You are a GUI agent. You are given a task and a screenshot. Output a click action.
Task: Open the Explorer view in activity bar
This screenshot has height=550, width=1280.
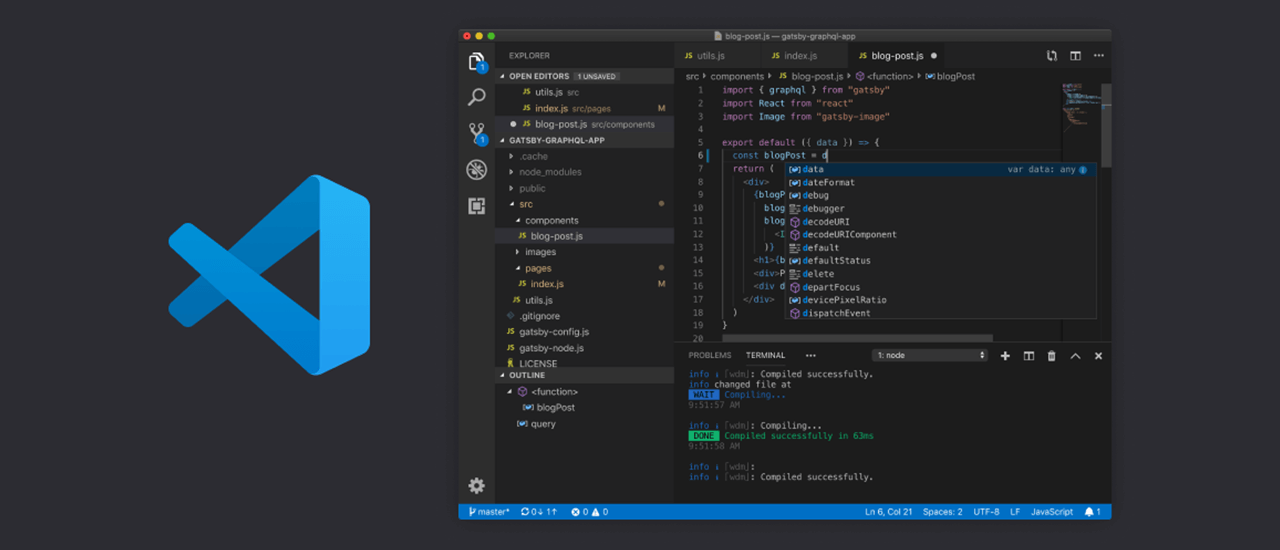477,62
